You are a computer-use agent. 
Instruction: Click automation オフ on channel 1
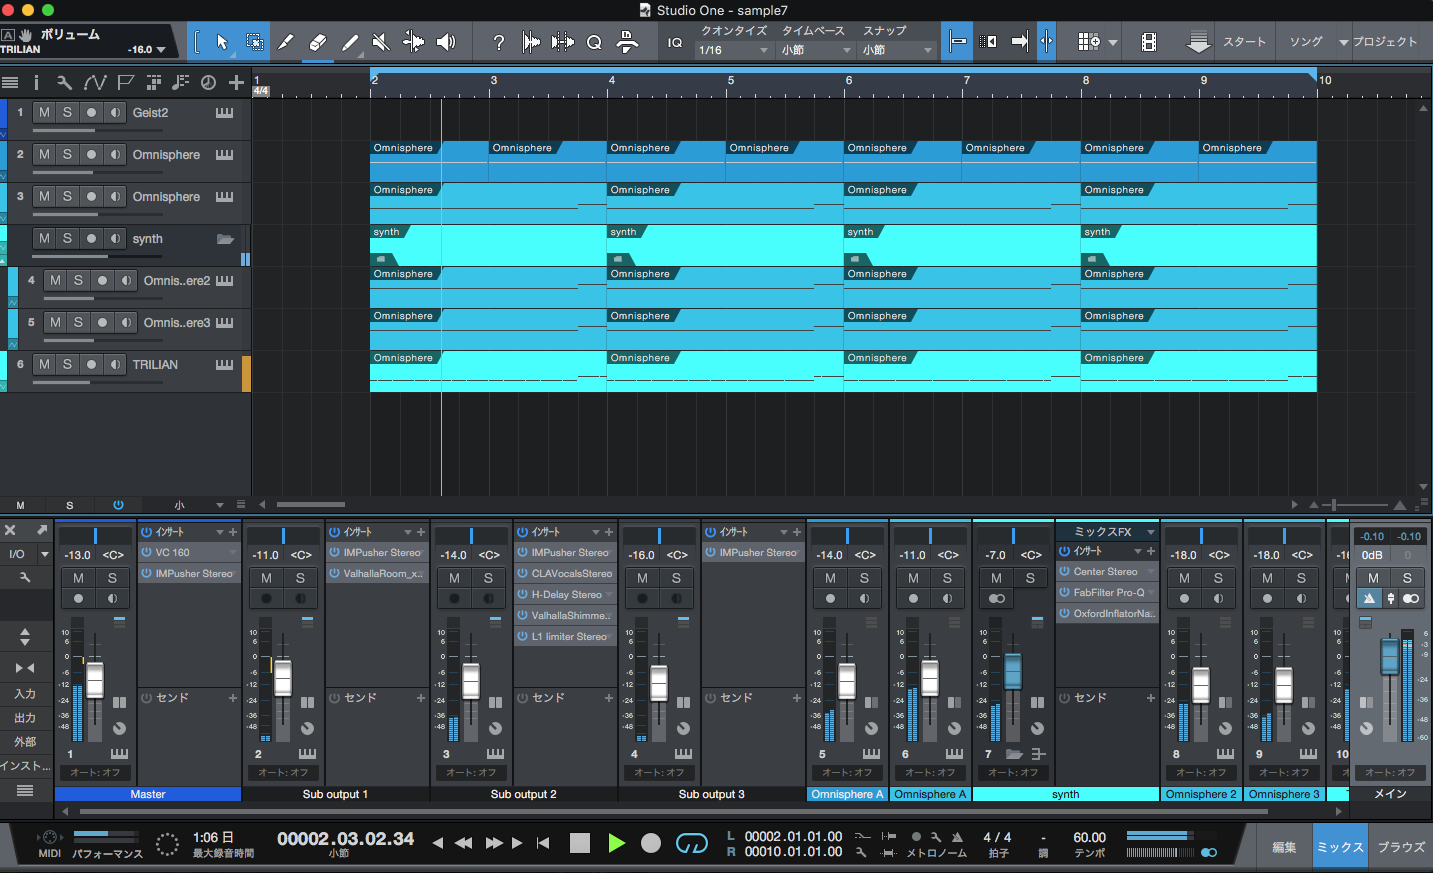[95, 773]
